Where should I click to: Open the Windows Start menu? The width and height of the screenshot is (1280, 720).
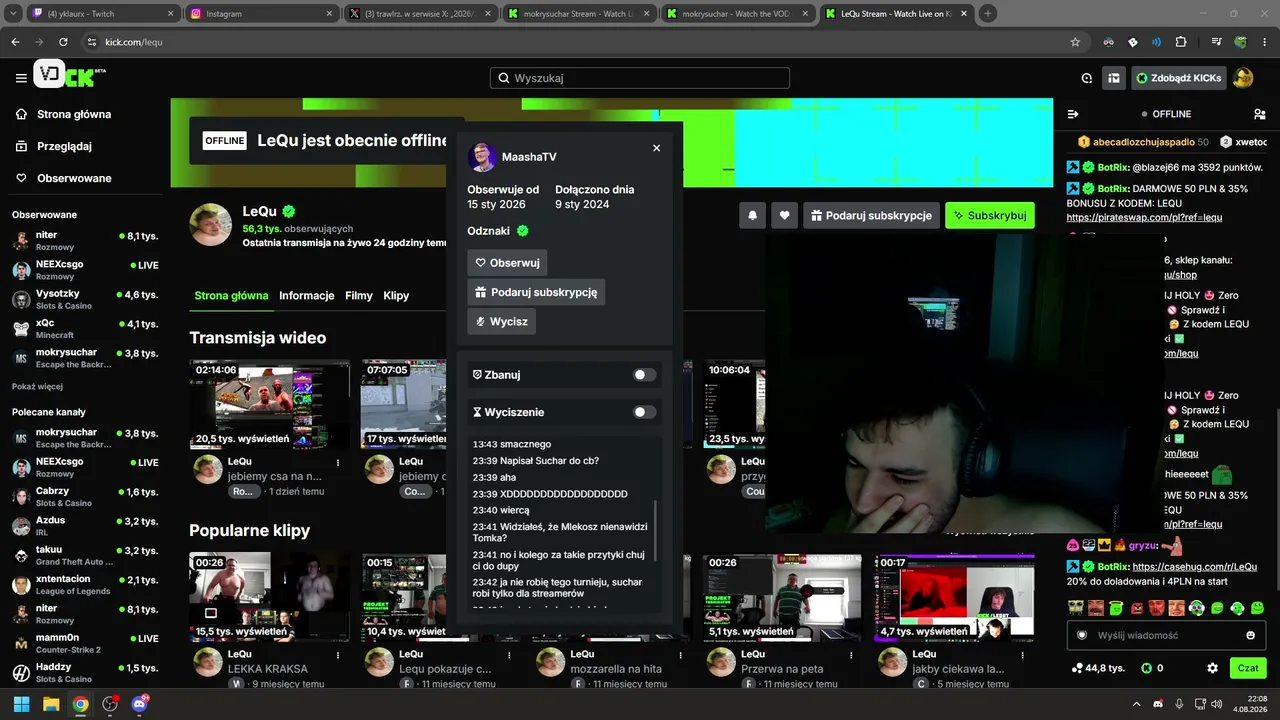(x=21, y=704)
